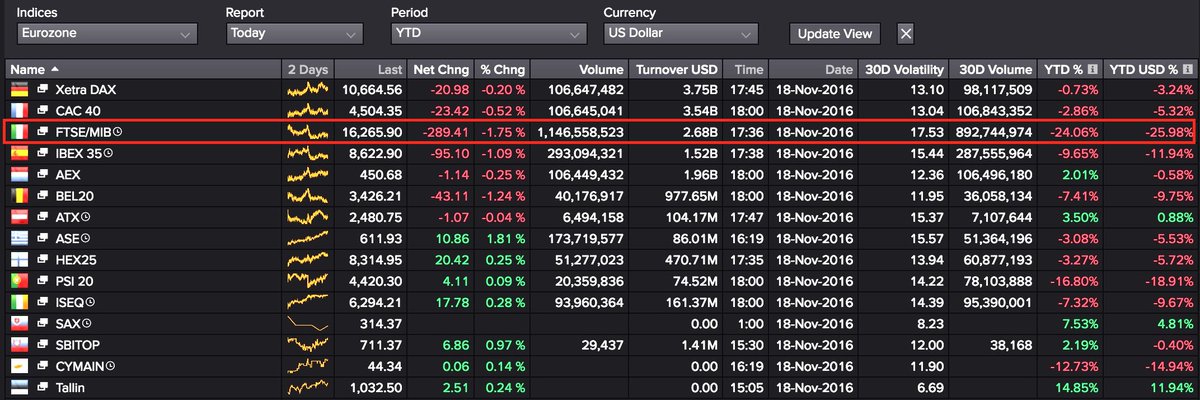
Task: Click the Spanish flag in the IBEX 35 row
Action: (x=19, y=153)
